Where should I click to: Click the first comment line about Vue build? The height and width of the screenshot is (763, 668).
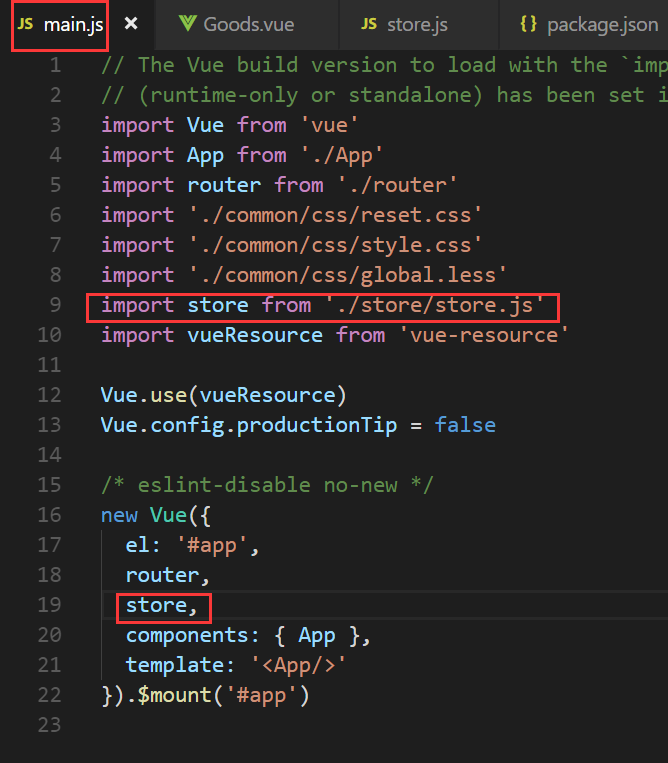pyautogui.click(x=384, y=65)
